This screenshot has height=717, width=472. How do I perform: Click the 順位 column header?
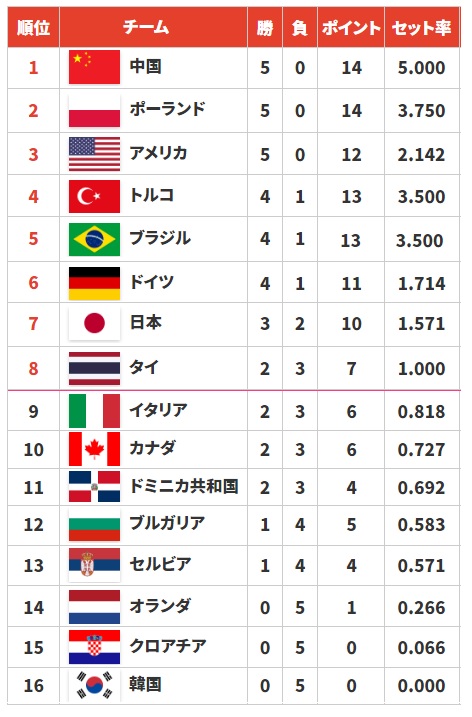(x=33, y=27)
